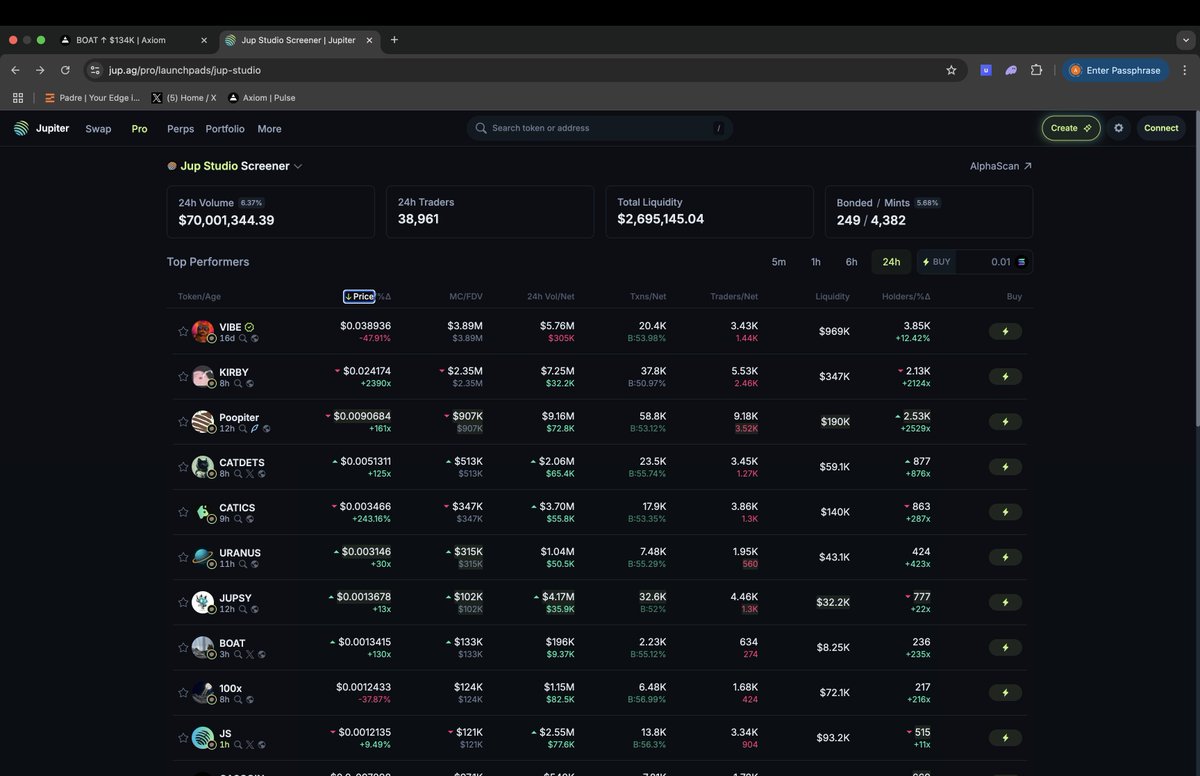1200x776 pixels.
Task: Star the KIRBY token row
Action: click(x=183, y=377)
